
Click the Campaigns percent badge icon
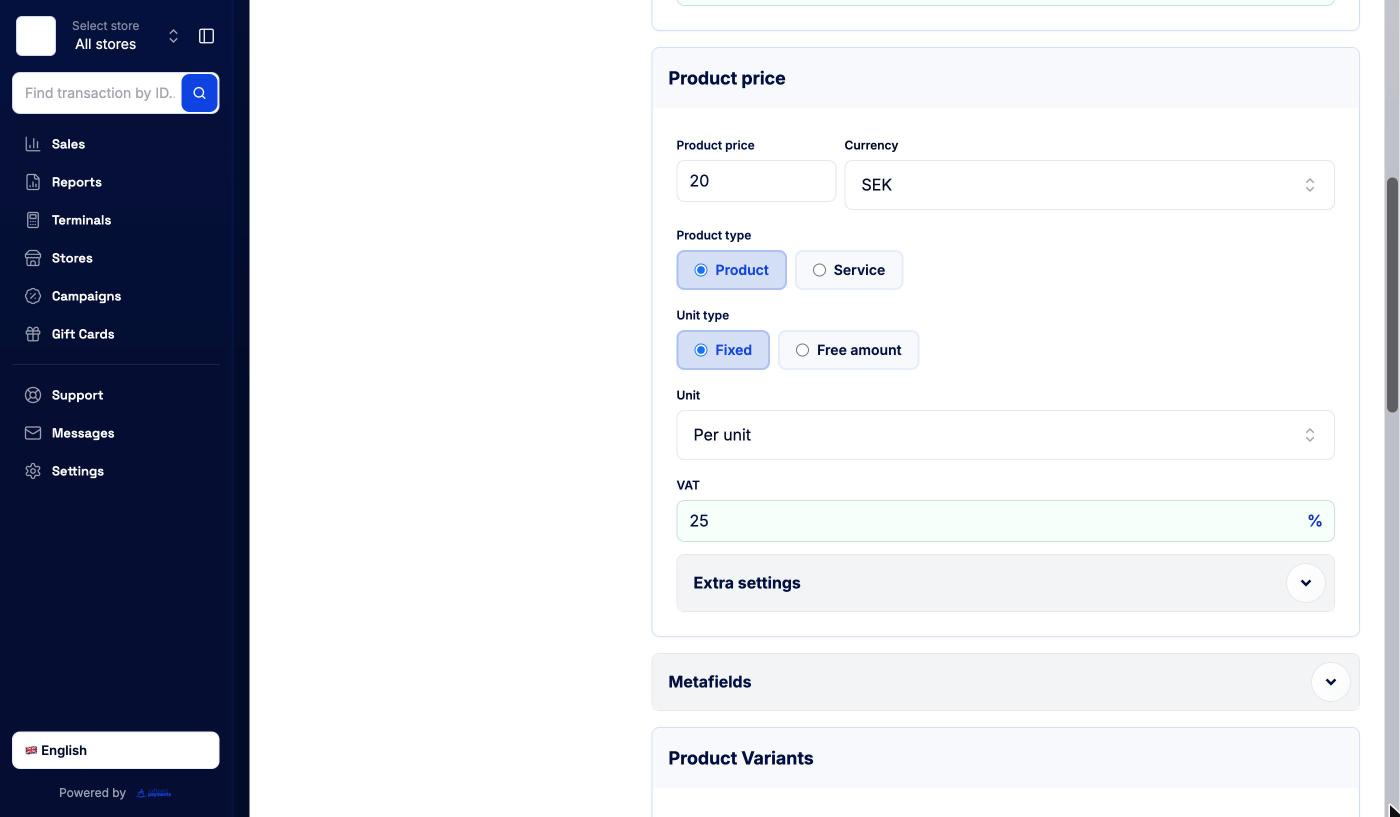[33, 296]
